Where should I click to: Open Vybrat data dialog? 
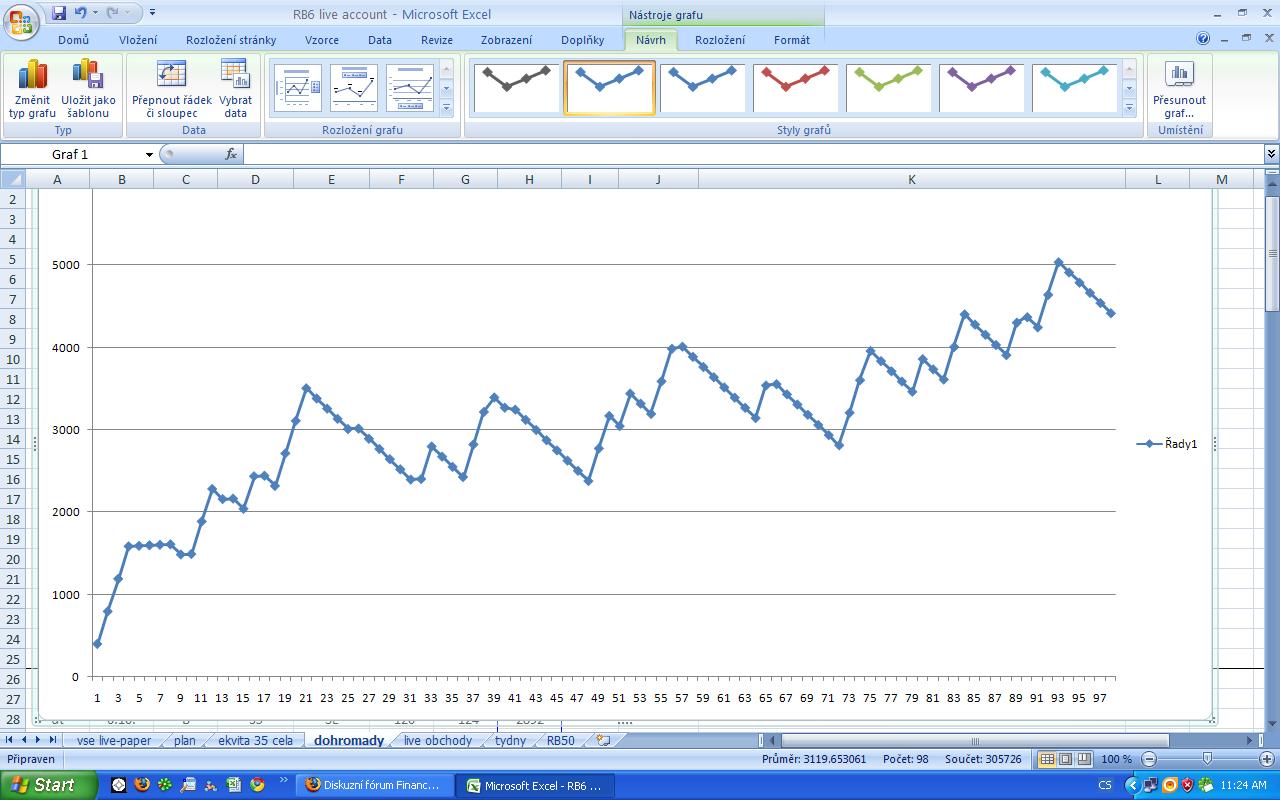[x=236, y=89]
